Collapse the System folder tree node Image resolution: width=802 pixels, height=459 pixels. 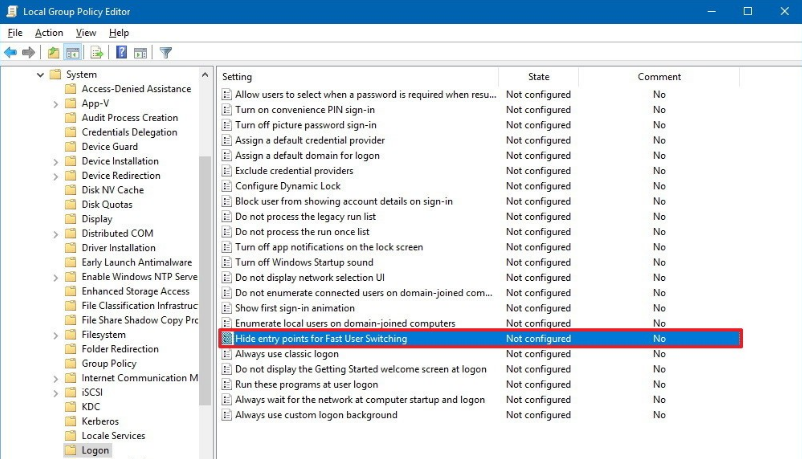pos(41,75)
